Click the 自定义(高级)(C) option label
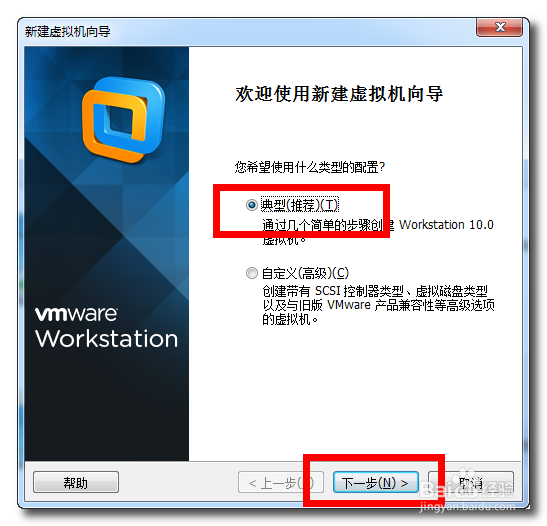 (x=305, y=273)
